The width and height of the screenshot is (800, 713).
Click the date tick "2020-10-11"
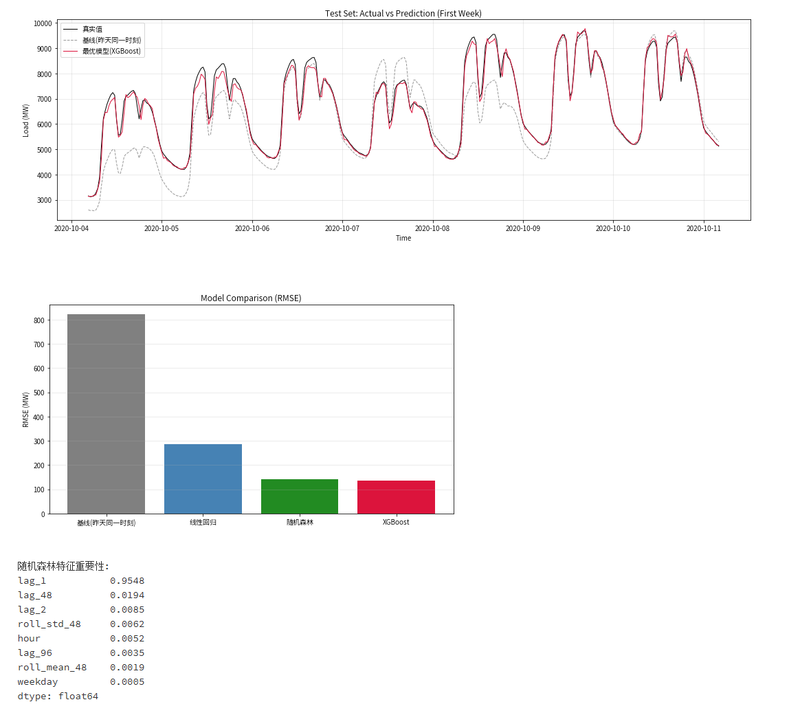(x=704, y=228)
